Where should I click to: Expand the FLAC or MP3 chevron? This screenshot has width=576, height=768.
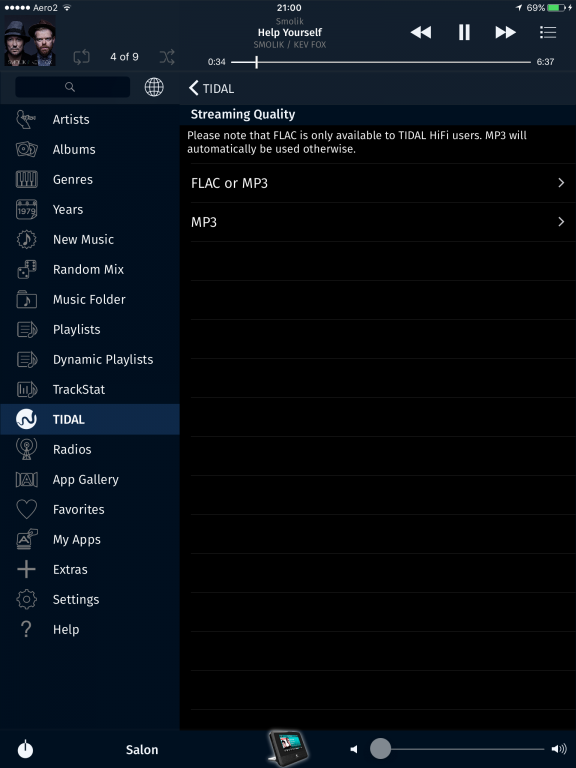pos(561,183)
